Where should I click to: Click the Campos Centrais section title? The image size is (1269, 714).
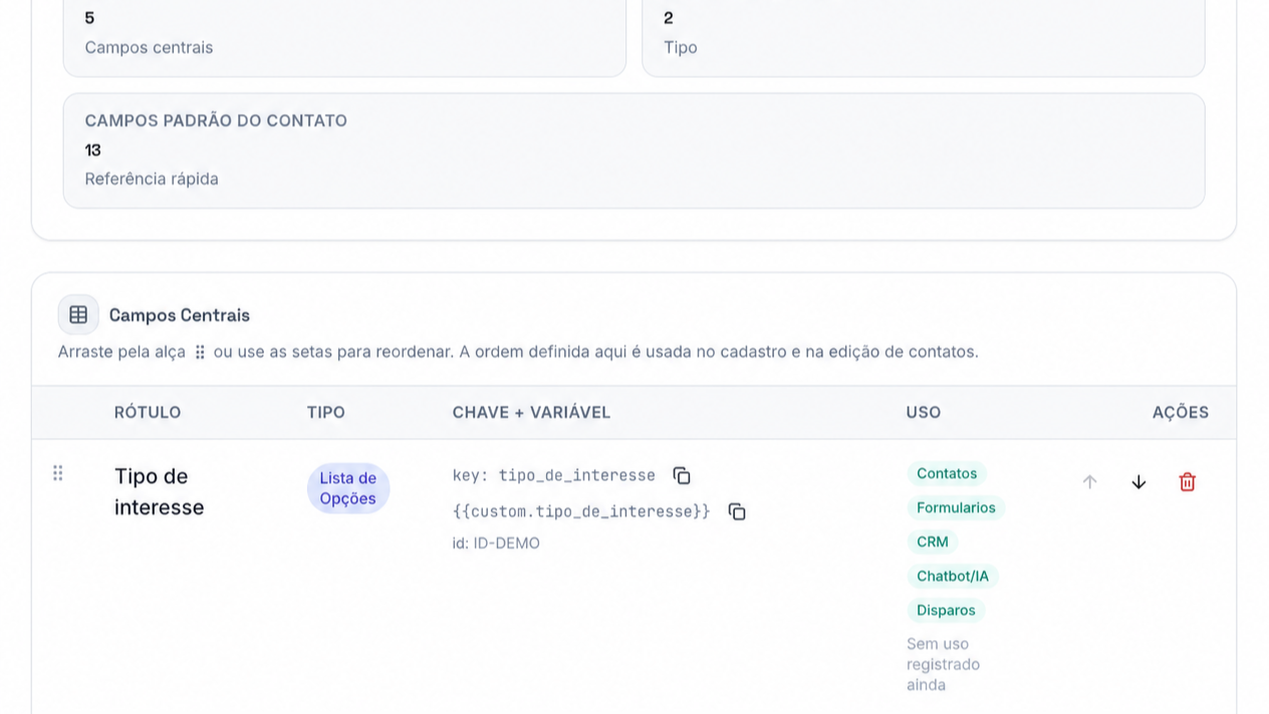(179, 315)
